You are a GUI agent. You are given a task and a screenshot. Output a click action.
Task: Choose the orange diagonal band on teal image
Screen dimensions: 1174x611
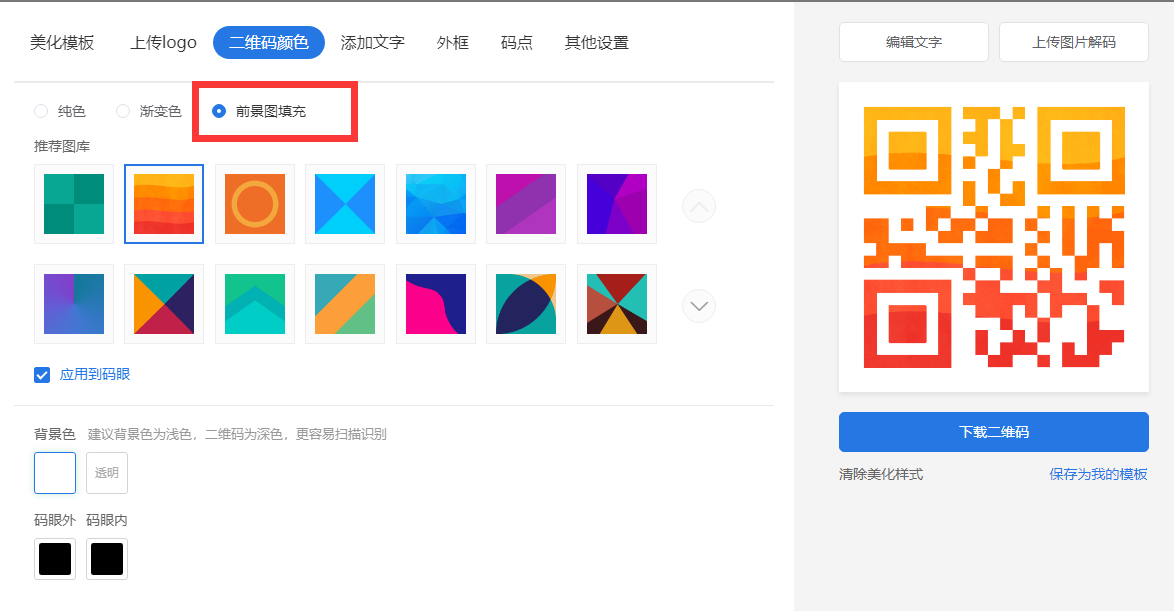pos(345,304)
